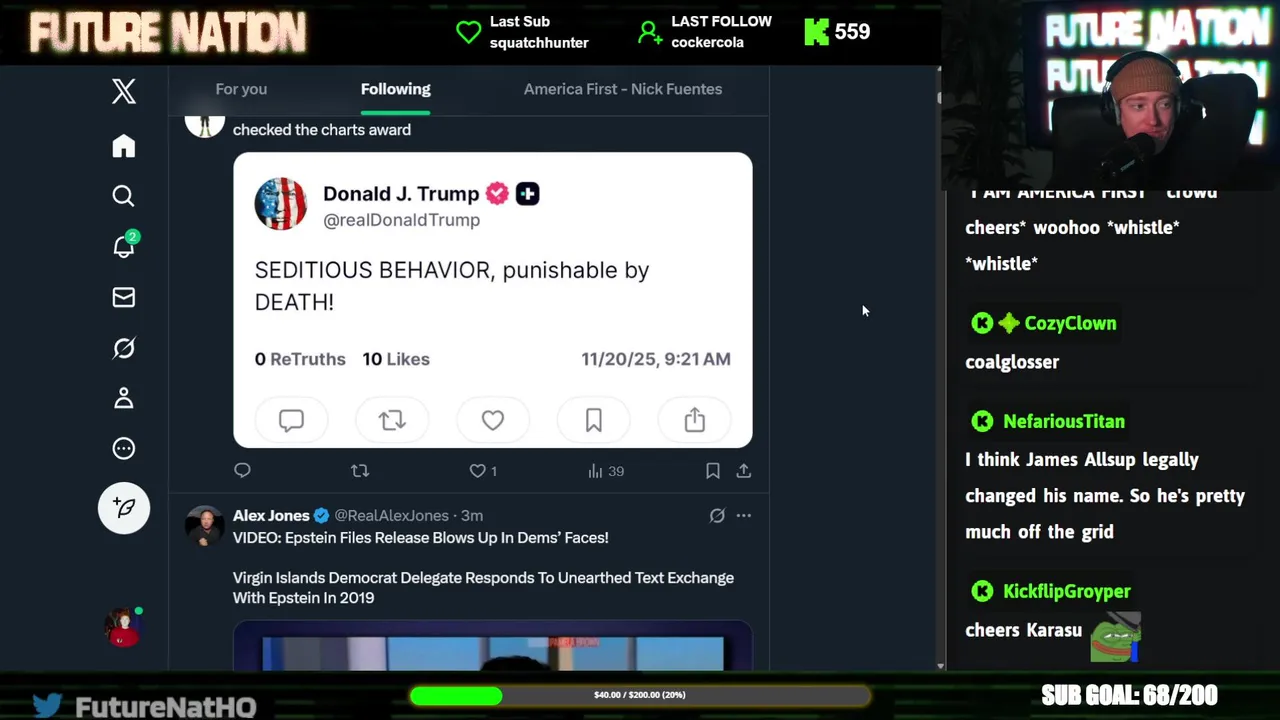1280x720 pixels.
Task: Click the pink verified badge on Trump
Action: (497, 194)
